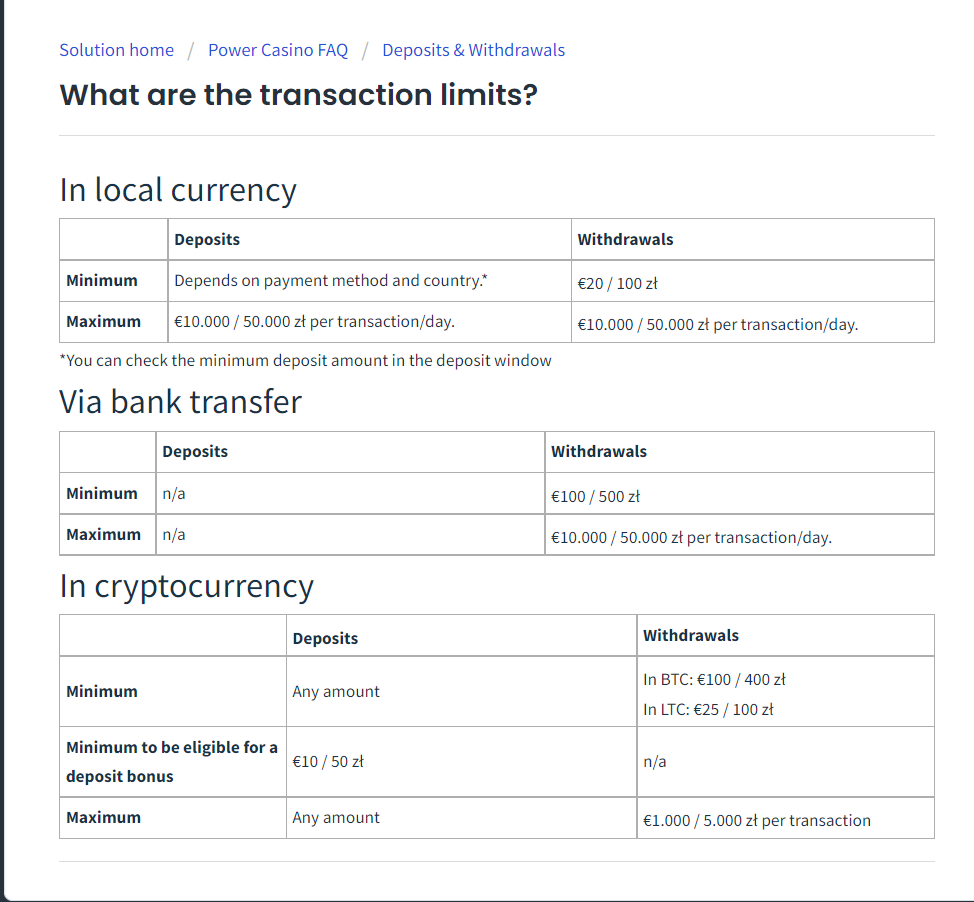Open Deposits & Withdrawals breadcrumb link
The width and height of the screenshot is (974, 902).
coord(473,50)
